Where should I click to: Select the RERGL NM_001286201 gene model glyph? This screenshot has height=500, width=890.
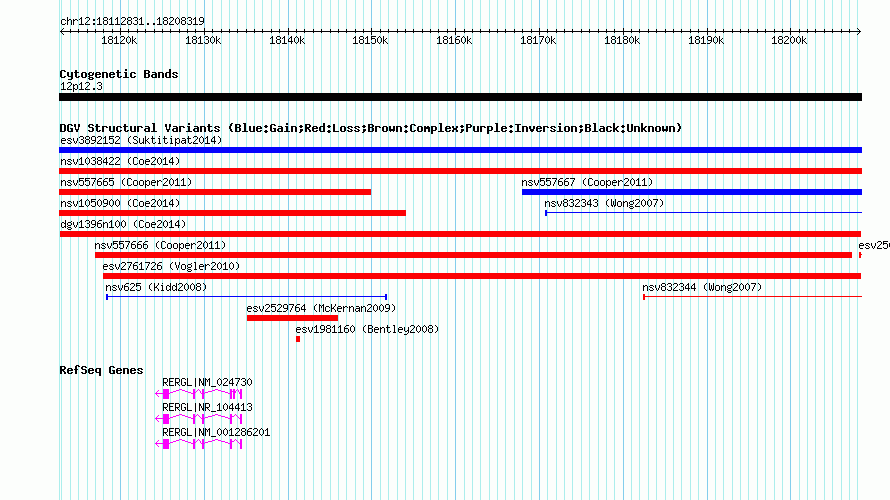pyautogui.click(x=199, y=444)
